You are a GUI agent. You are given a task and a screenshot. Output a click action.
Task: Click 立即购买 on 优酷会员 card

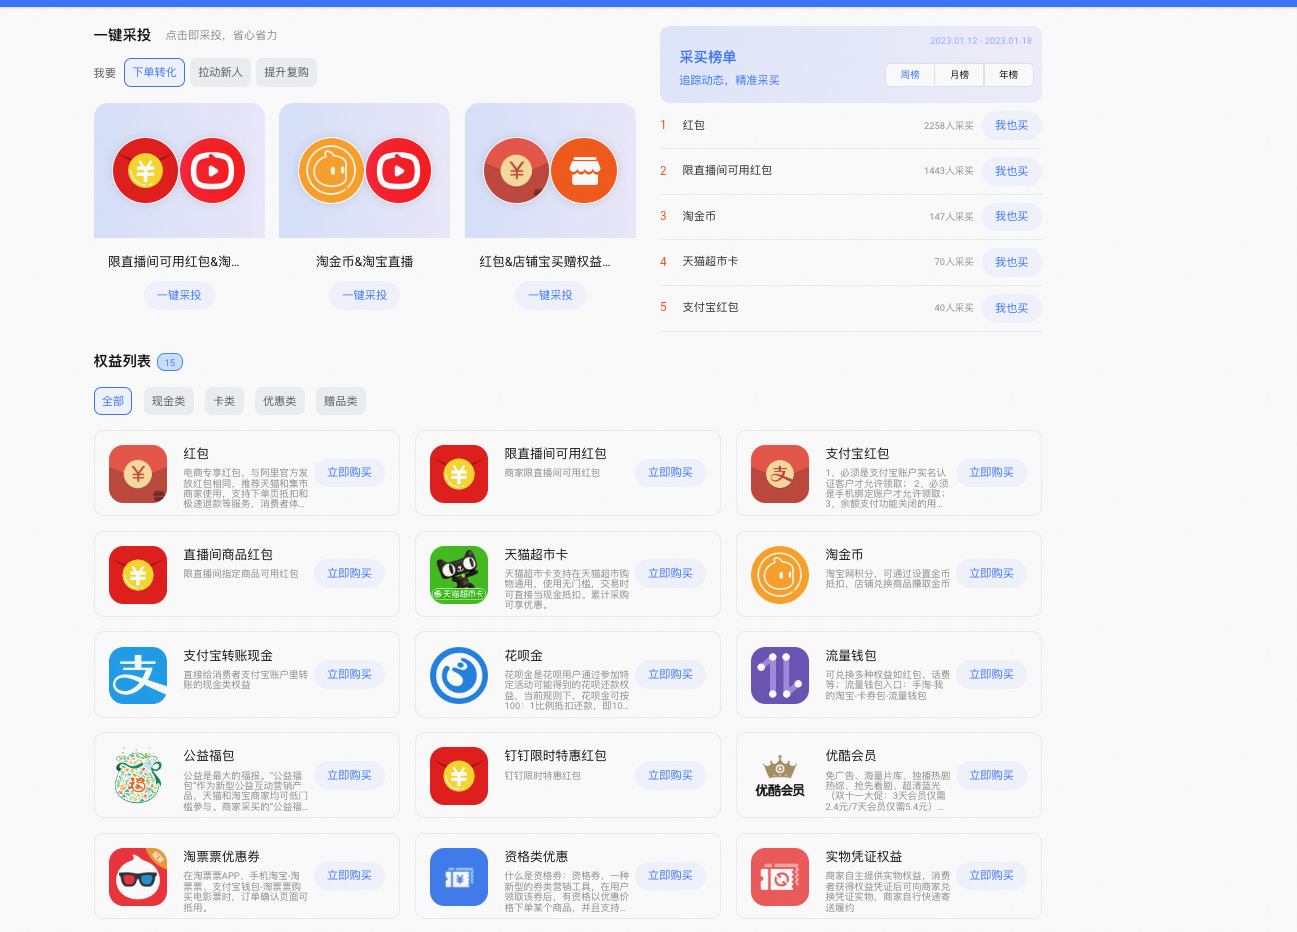991,775
